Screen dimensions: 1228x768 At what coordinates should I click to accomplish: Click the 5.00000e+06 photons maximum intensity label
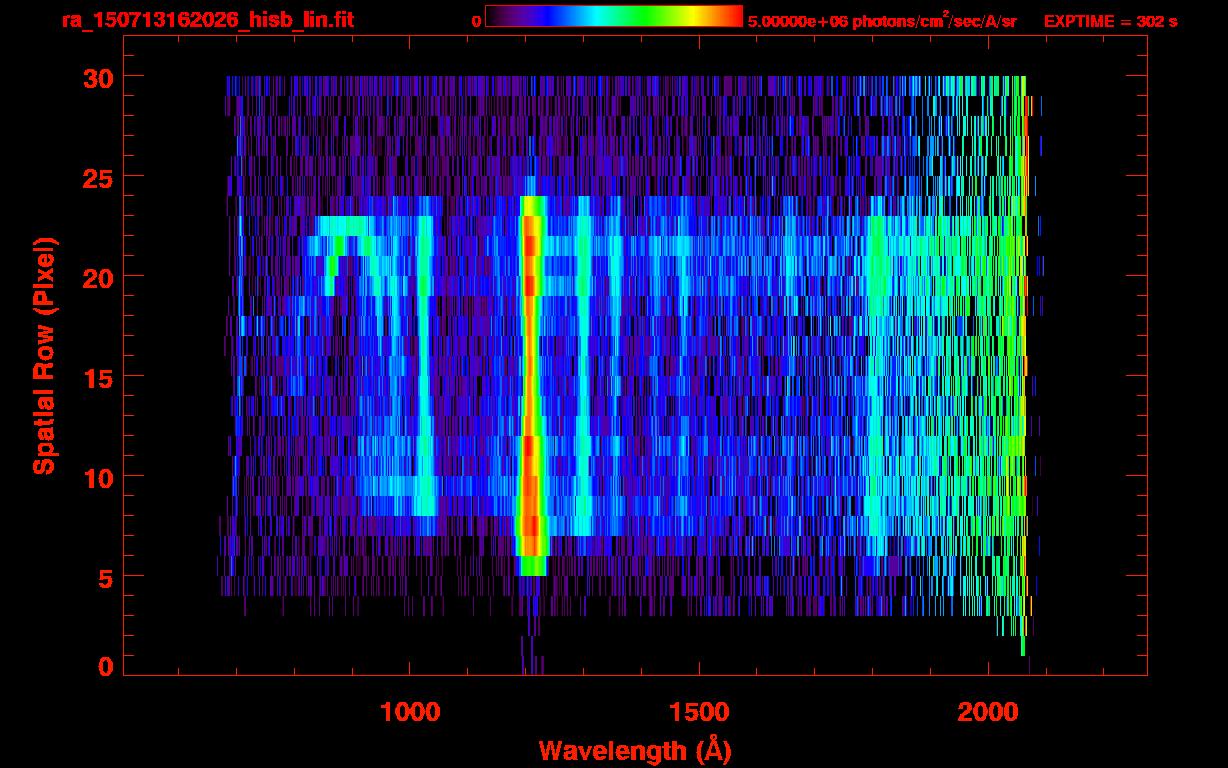882,21
